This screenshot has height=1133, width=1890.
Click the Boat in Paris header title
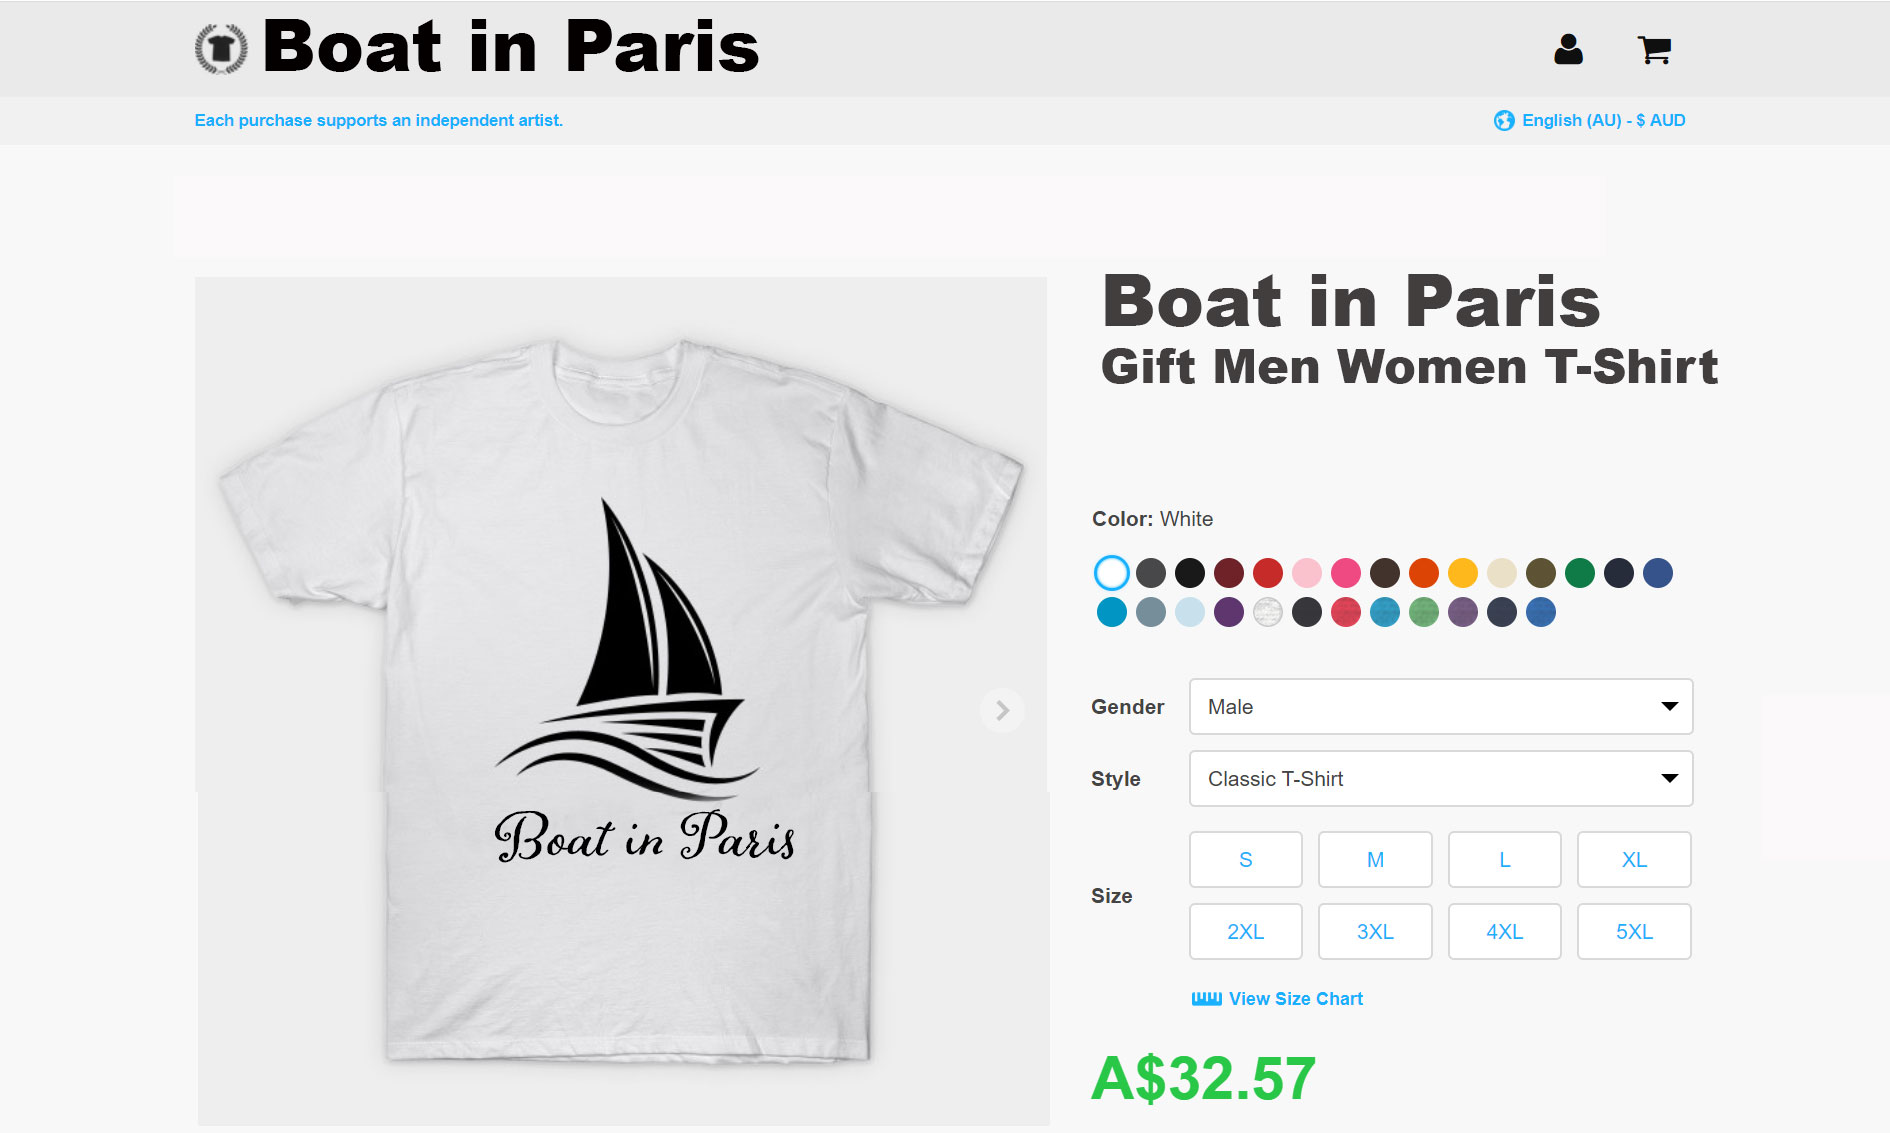click(x=510, y=48)
